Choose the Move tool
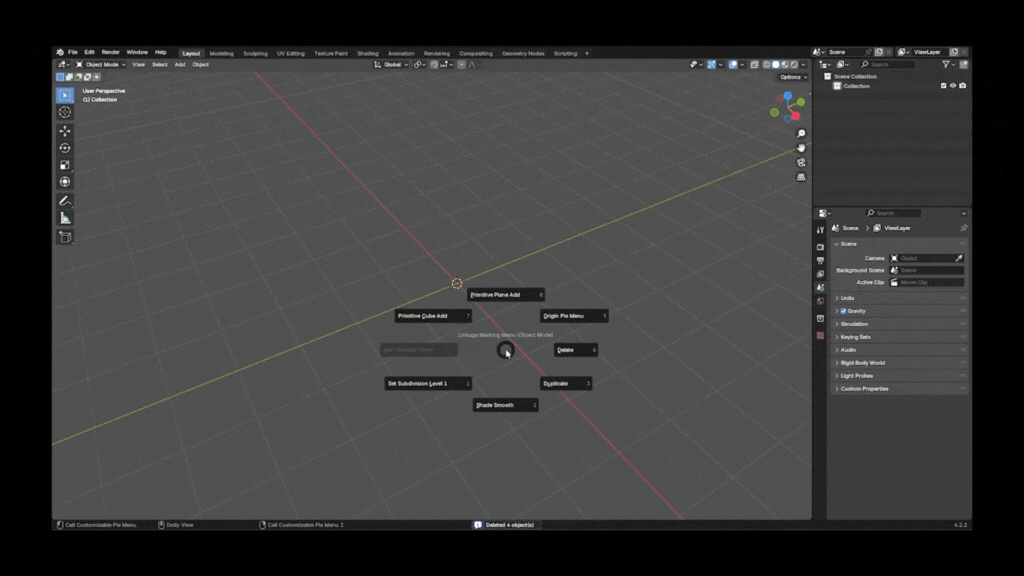 pos(65,131)
